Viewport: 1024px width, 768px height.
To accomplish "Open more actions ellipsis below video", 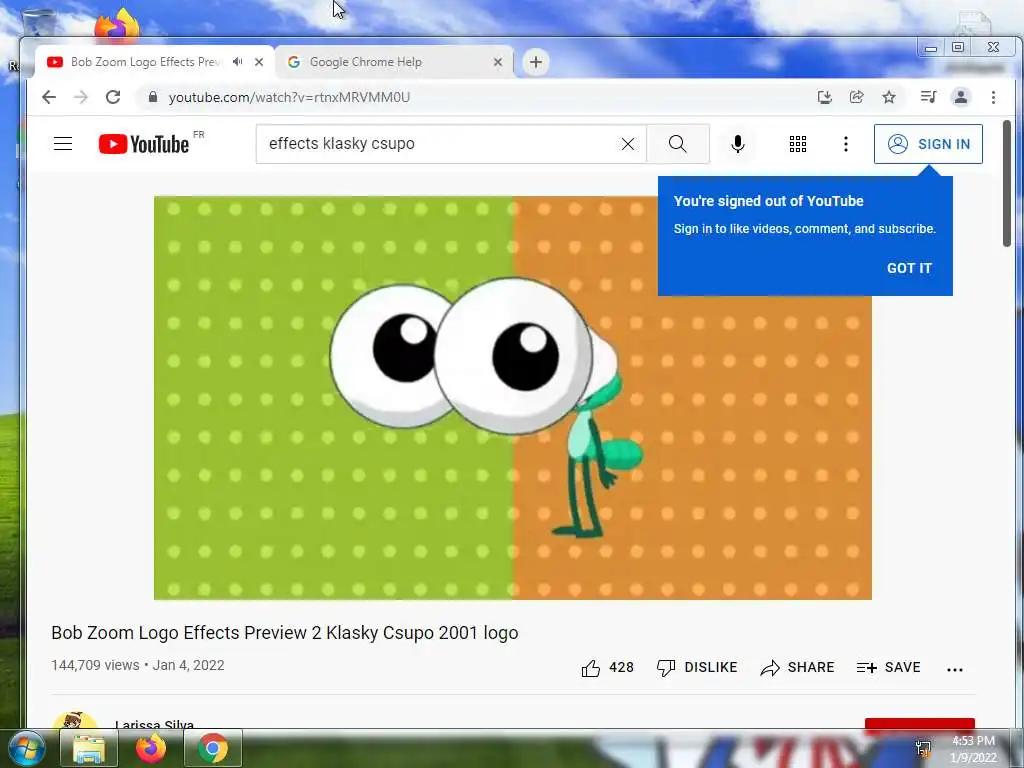I will point(955,669).
